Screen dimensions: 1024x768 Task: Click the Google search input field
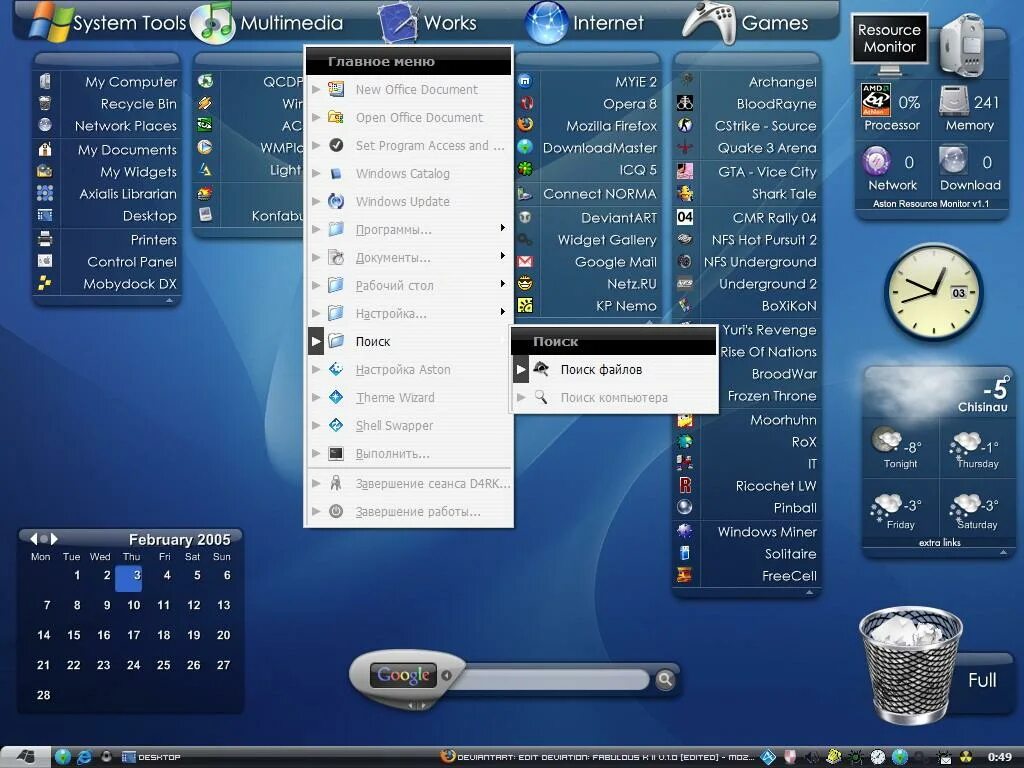[552, 679]
